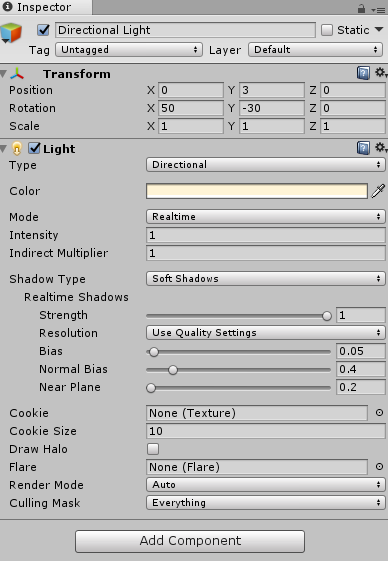Viewport: 388px width, 561px height.
Task: Disable the Directional Light object checkbox
Action: (43, 30)
